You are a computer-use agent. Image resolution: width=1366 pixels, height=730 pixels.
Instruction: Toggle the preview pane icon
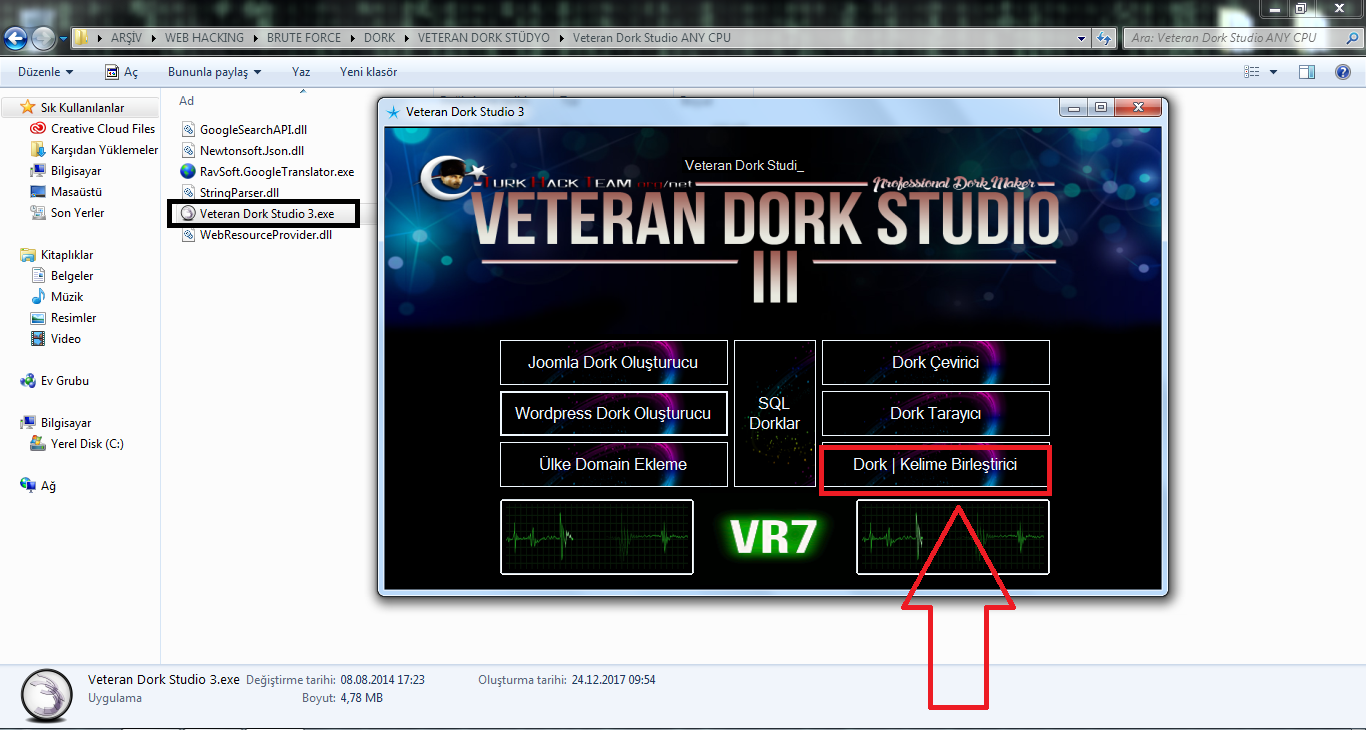pos(1307,72)
